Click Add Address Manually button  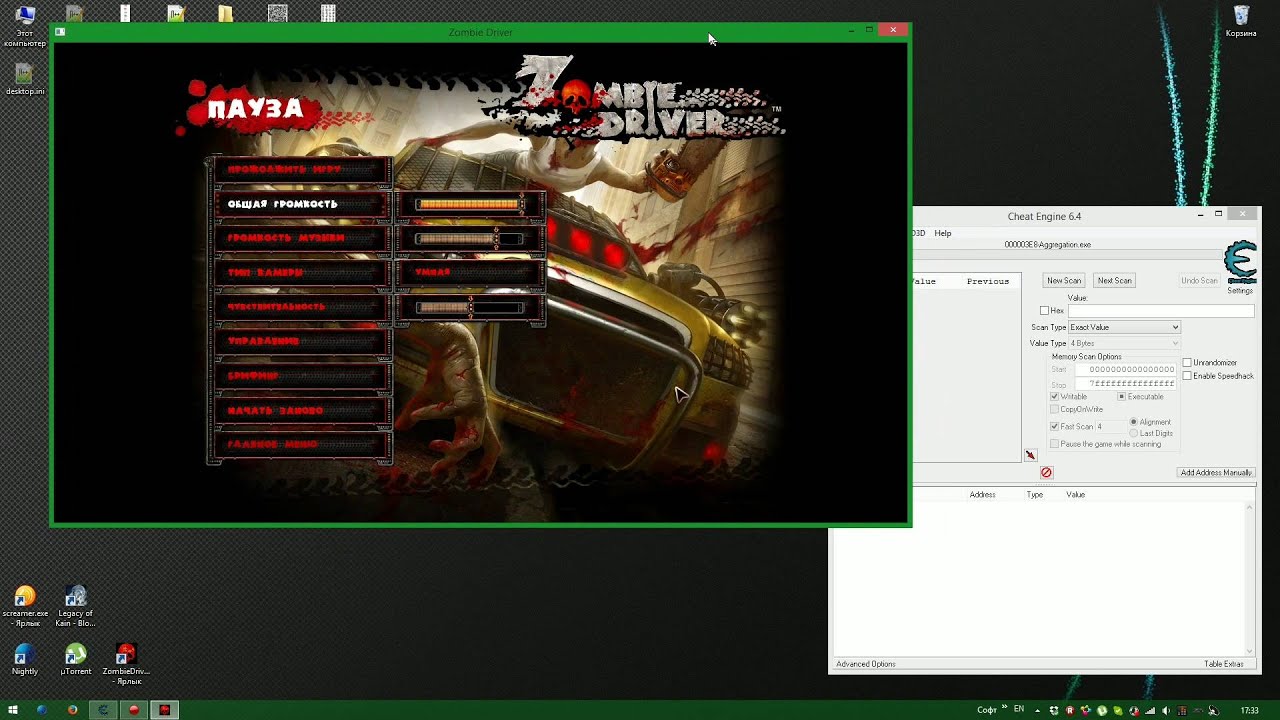1216,472
